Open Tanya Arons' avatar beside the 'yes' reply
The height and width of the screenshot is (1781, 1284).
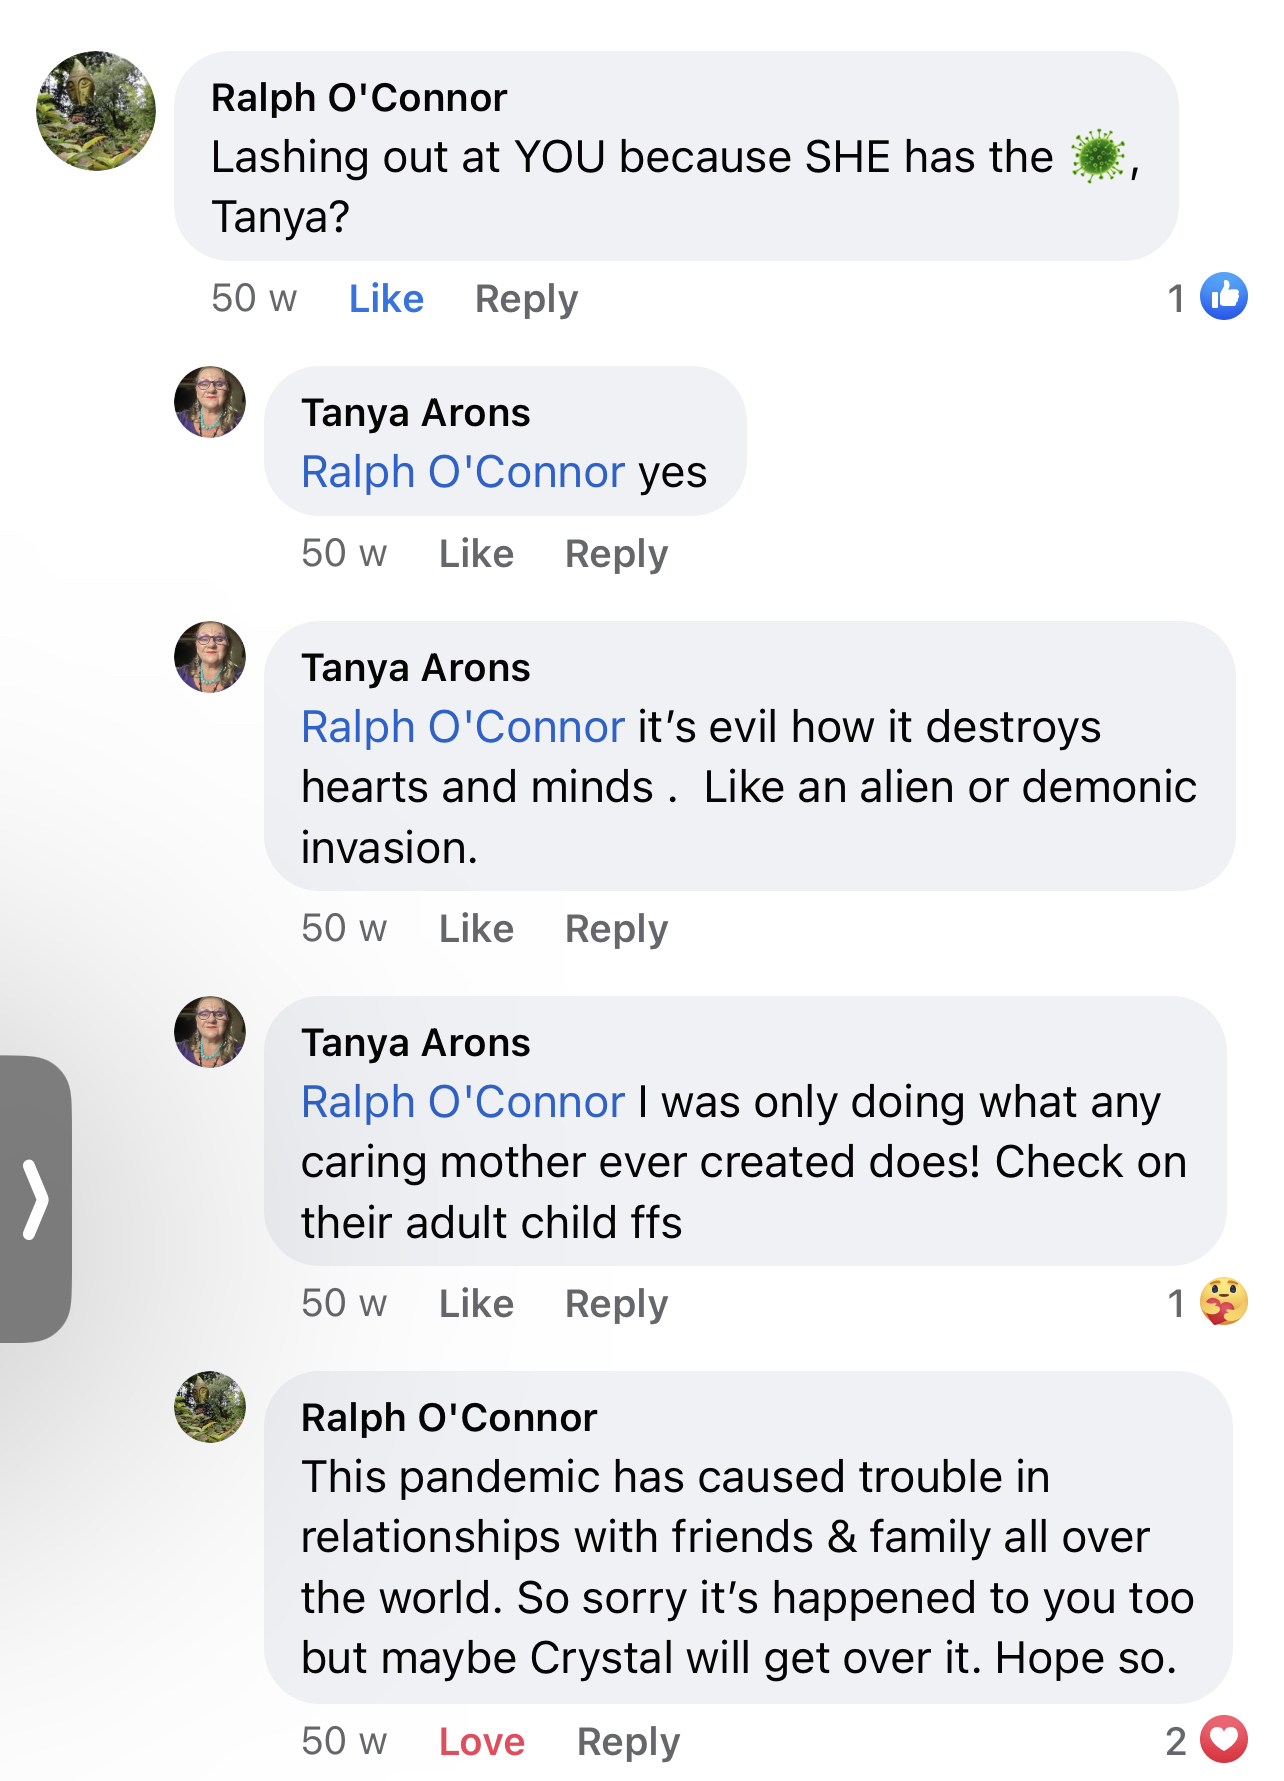pos(210,402)
